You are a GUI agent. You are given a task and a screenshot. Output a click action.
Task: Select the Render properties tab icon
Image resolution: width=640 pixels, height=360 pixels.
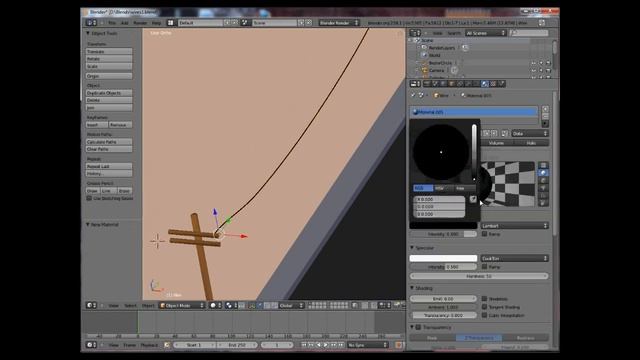click(x=427, y=84)
